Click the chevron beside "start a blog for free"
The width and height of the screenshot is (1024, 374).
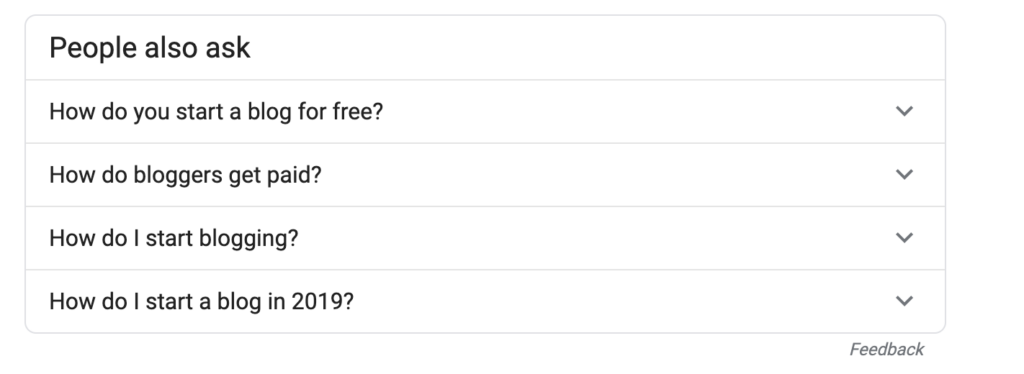pos(904,111)
